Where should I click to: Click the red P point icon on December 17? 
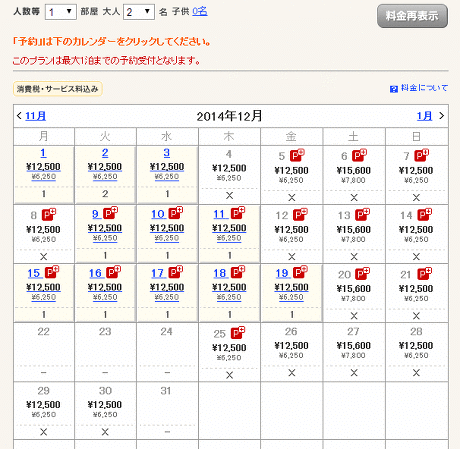pyautogui.click(x=176, y=272)
